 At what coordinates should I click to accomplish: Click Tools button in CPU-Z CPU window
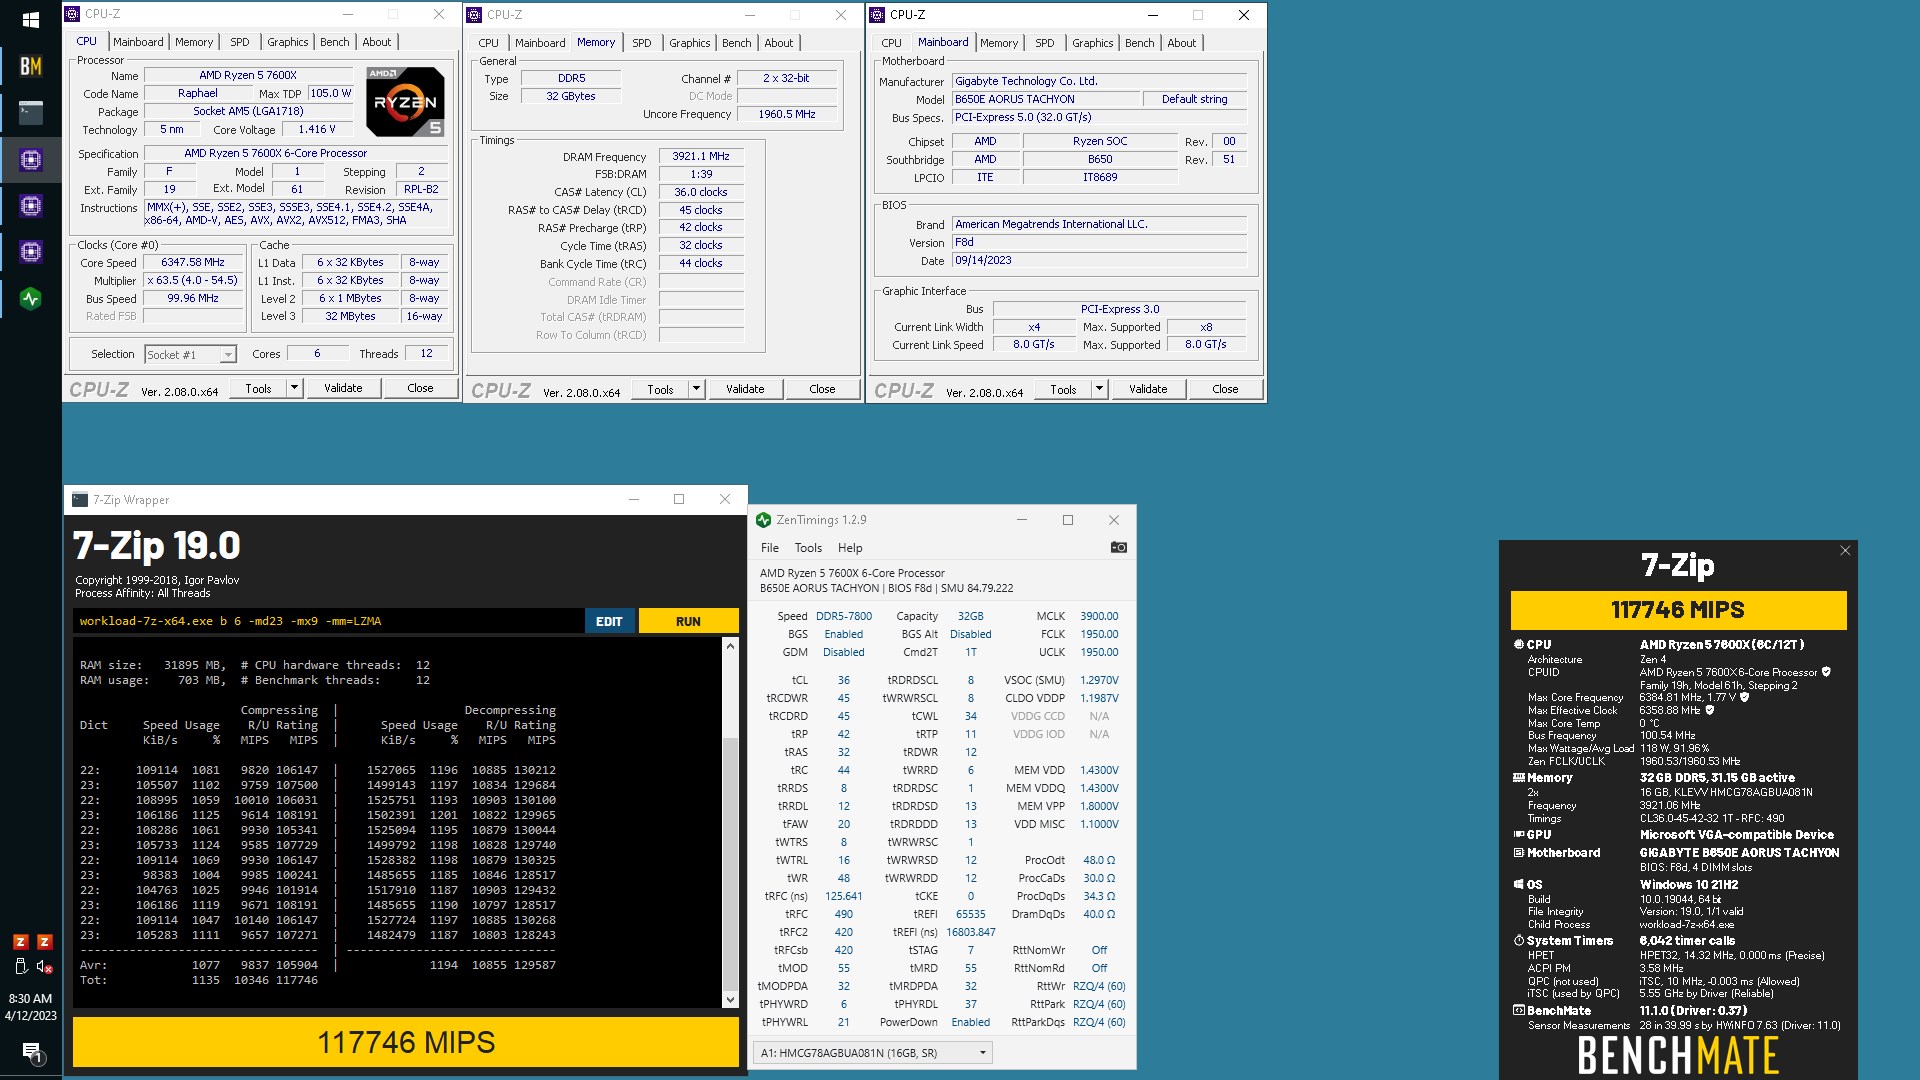pyautogui.click(x=258, y=388)
